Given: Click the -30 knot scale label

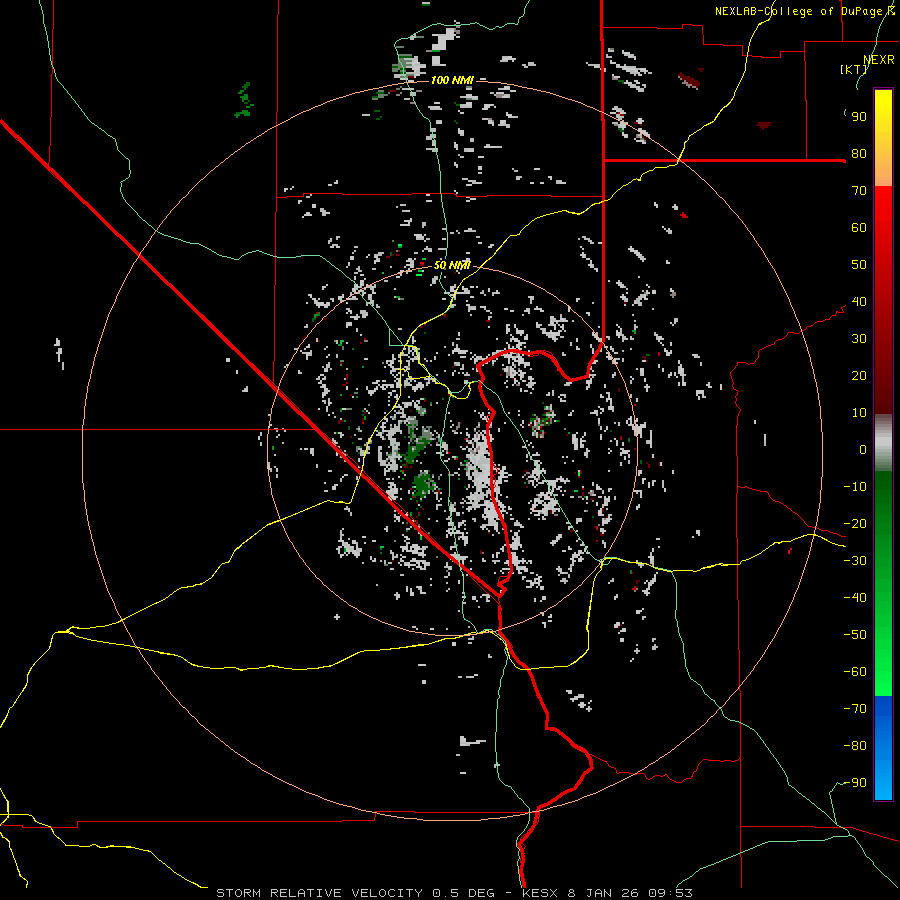Looking at the screenshot, I should coord(855,561).
